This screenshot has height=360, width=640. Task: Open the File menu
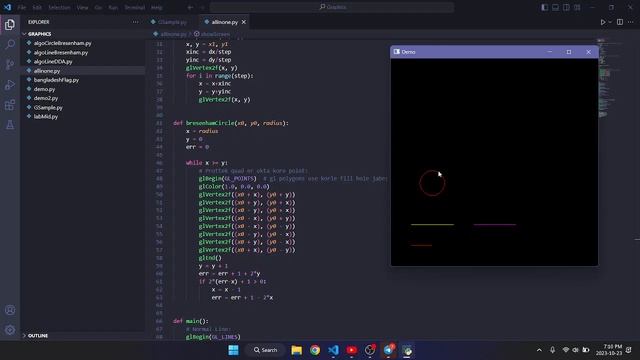coord(22,7)
